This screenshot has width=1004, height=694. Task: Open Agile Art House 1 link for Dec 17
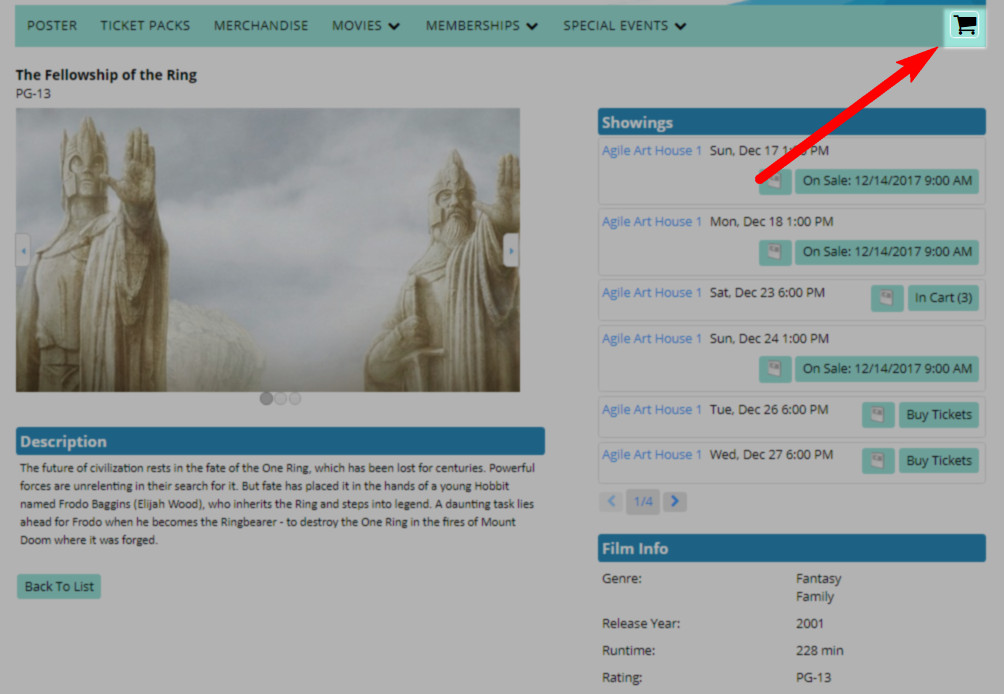coord(652,150)
